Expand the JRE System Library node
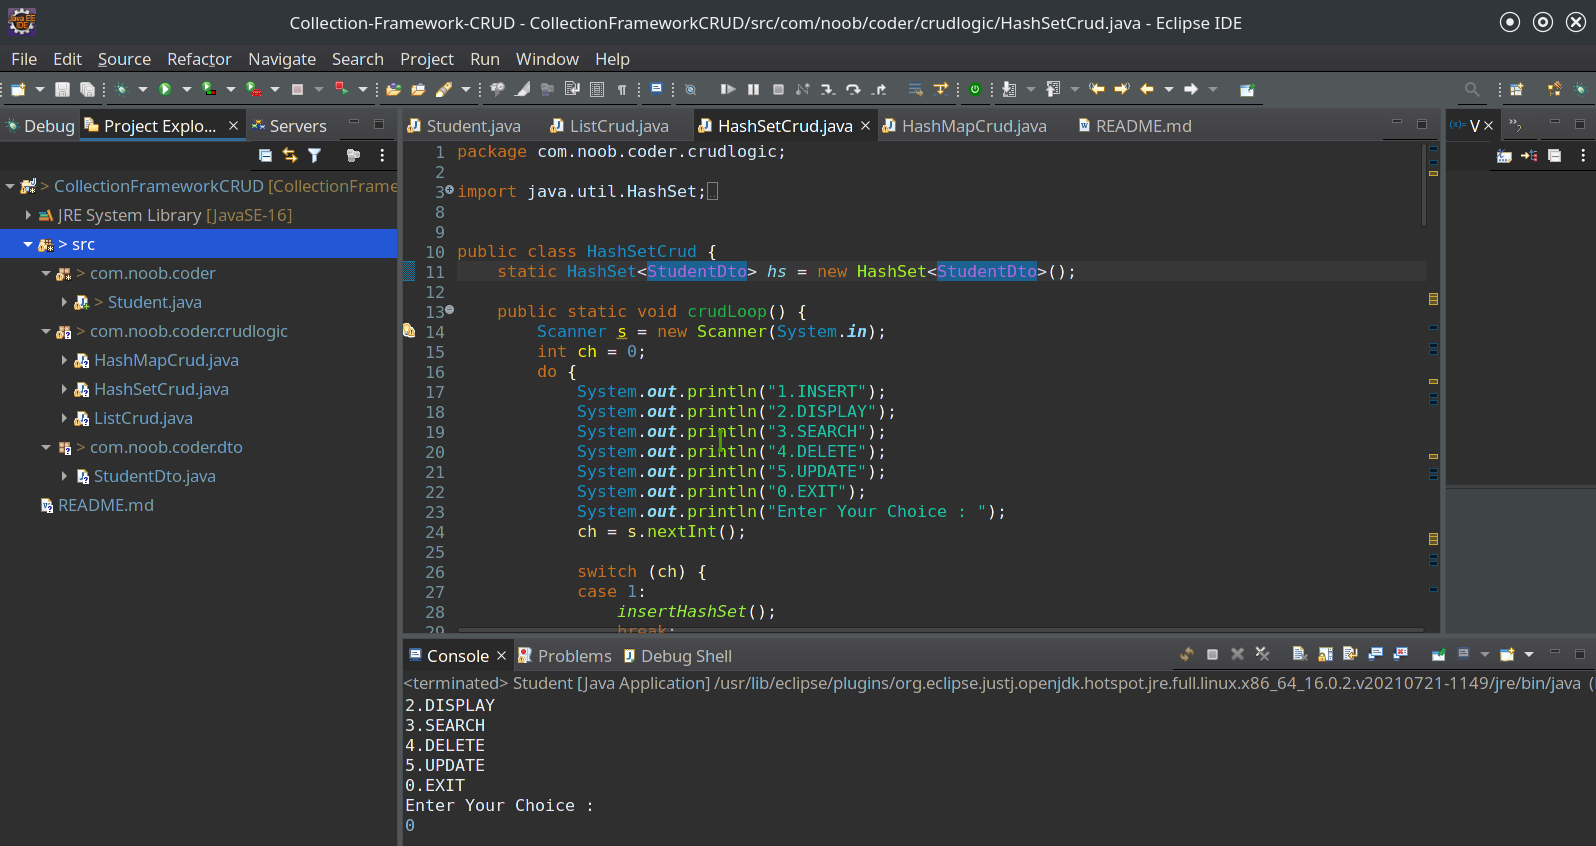This screenshot has height=846, width=1596. (28, 215)
